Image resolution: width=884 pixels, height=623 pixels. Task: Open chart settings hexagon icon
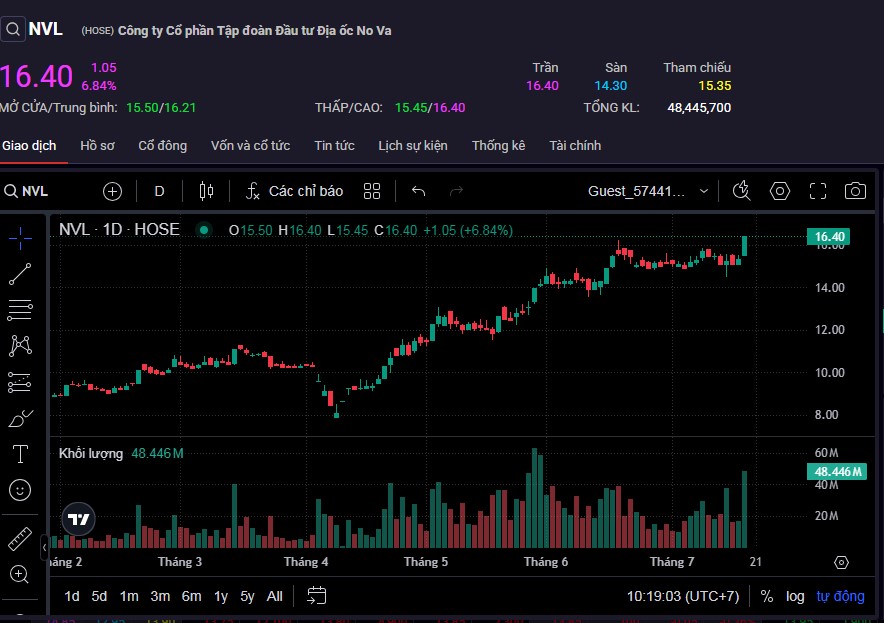[x=780, y=191]
